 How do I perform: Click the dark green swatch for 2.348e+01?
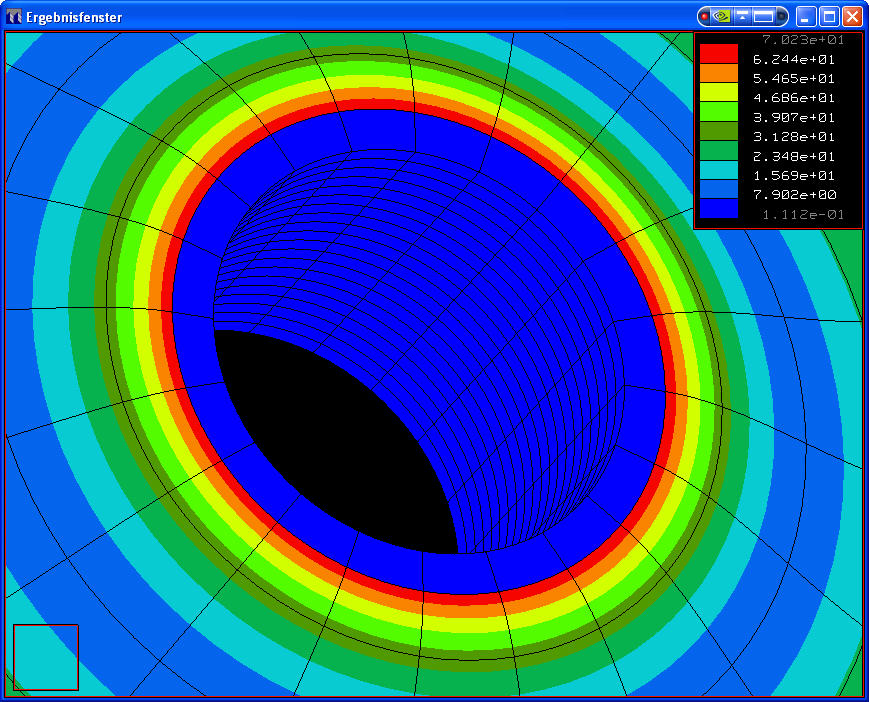point(719,151)
